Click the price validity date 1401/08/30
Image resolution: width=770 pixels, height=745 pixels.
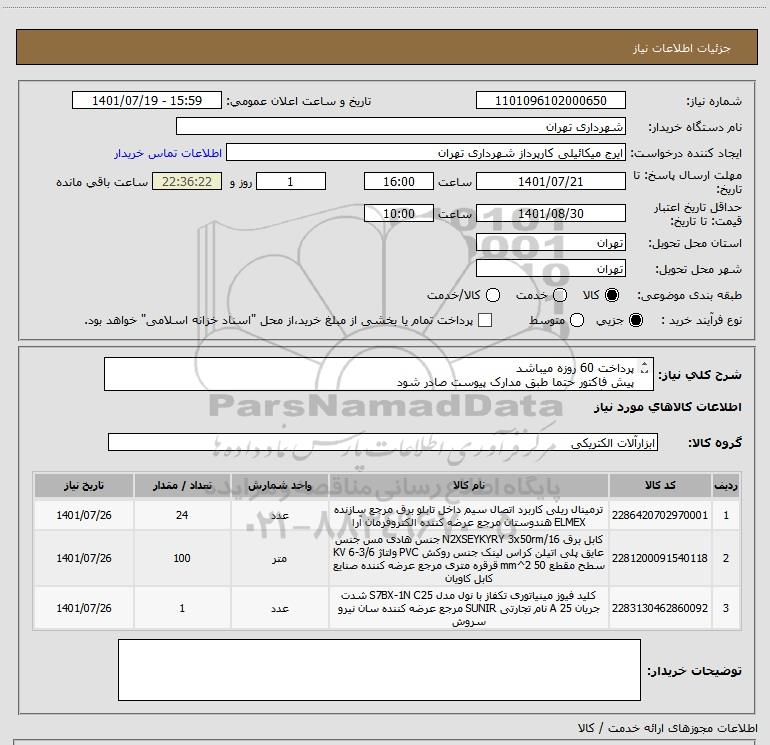click(x=550, y=213)
